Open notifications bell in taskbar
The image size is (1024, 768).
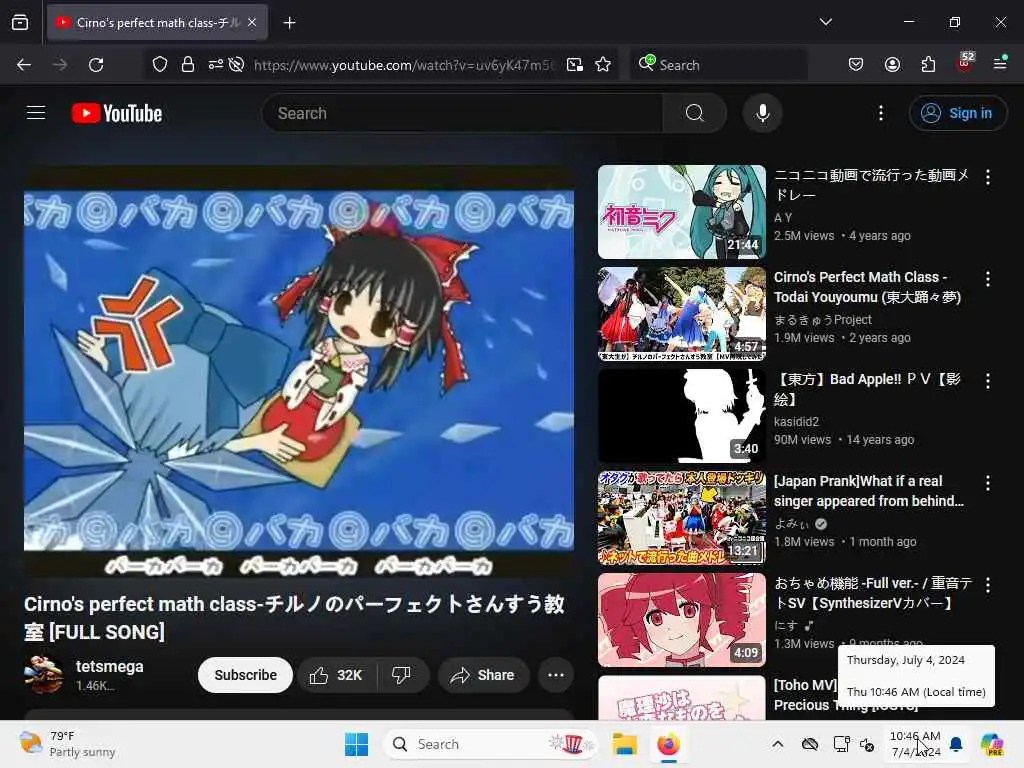point(956,744)
